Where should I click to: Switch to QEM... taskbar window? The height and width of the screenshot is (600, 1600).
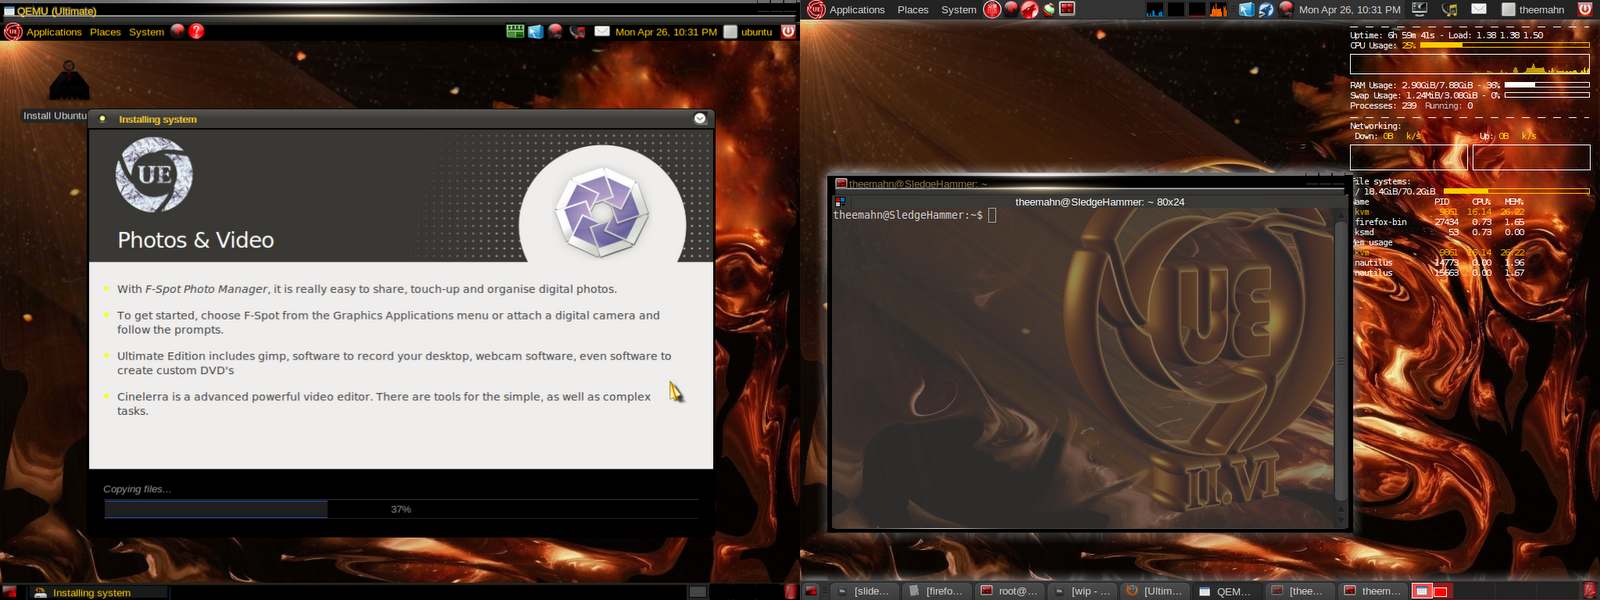tap(1226, 591)
